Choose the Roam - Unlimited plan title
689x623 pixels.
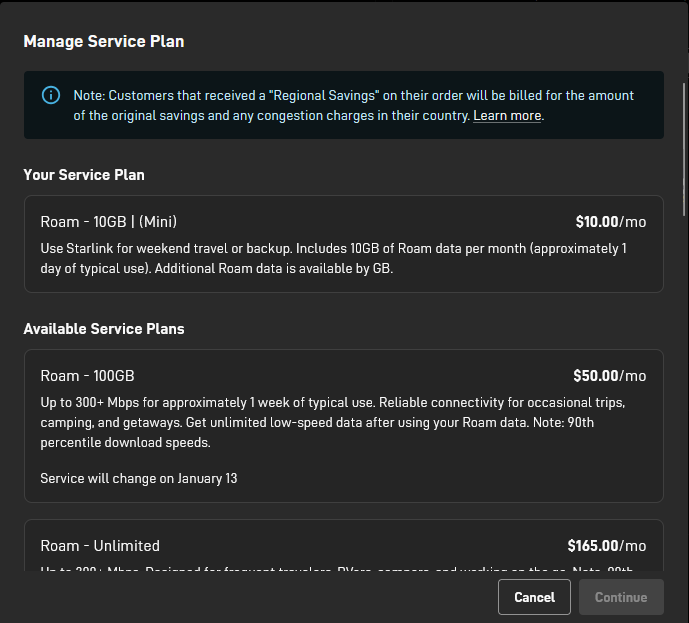coord(100,546)
